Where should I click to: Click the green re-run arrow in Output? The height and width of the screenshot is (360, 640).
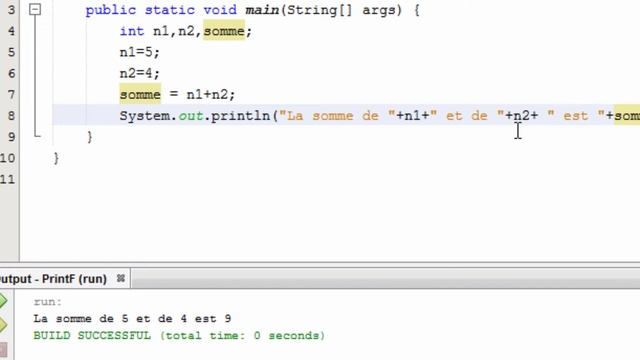(x=3, y=301)
